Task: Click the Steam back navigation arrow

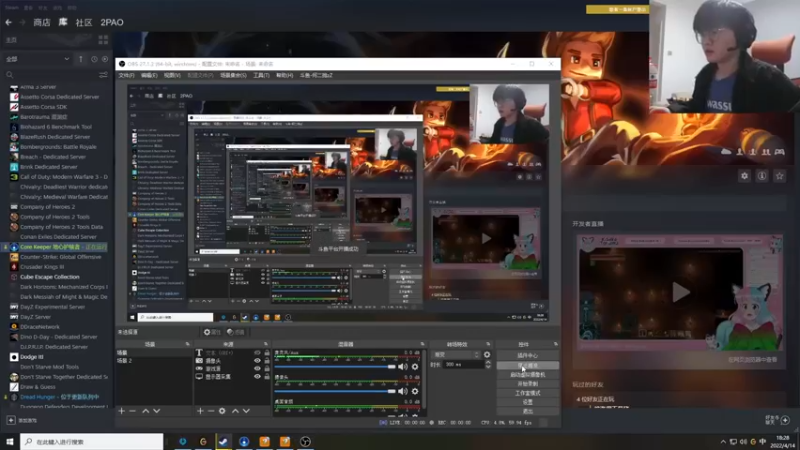Action: click(x=9, y=21)
